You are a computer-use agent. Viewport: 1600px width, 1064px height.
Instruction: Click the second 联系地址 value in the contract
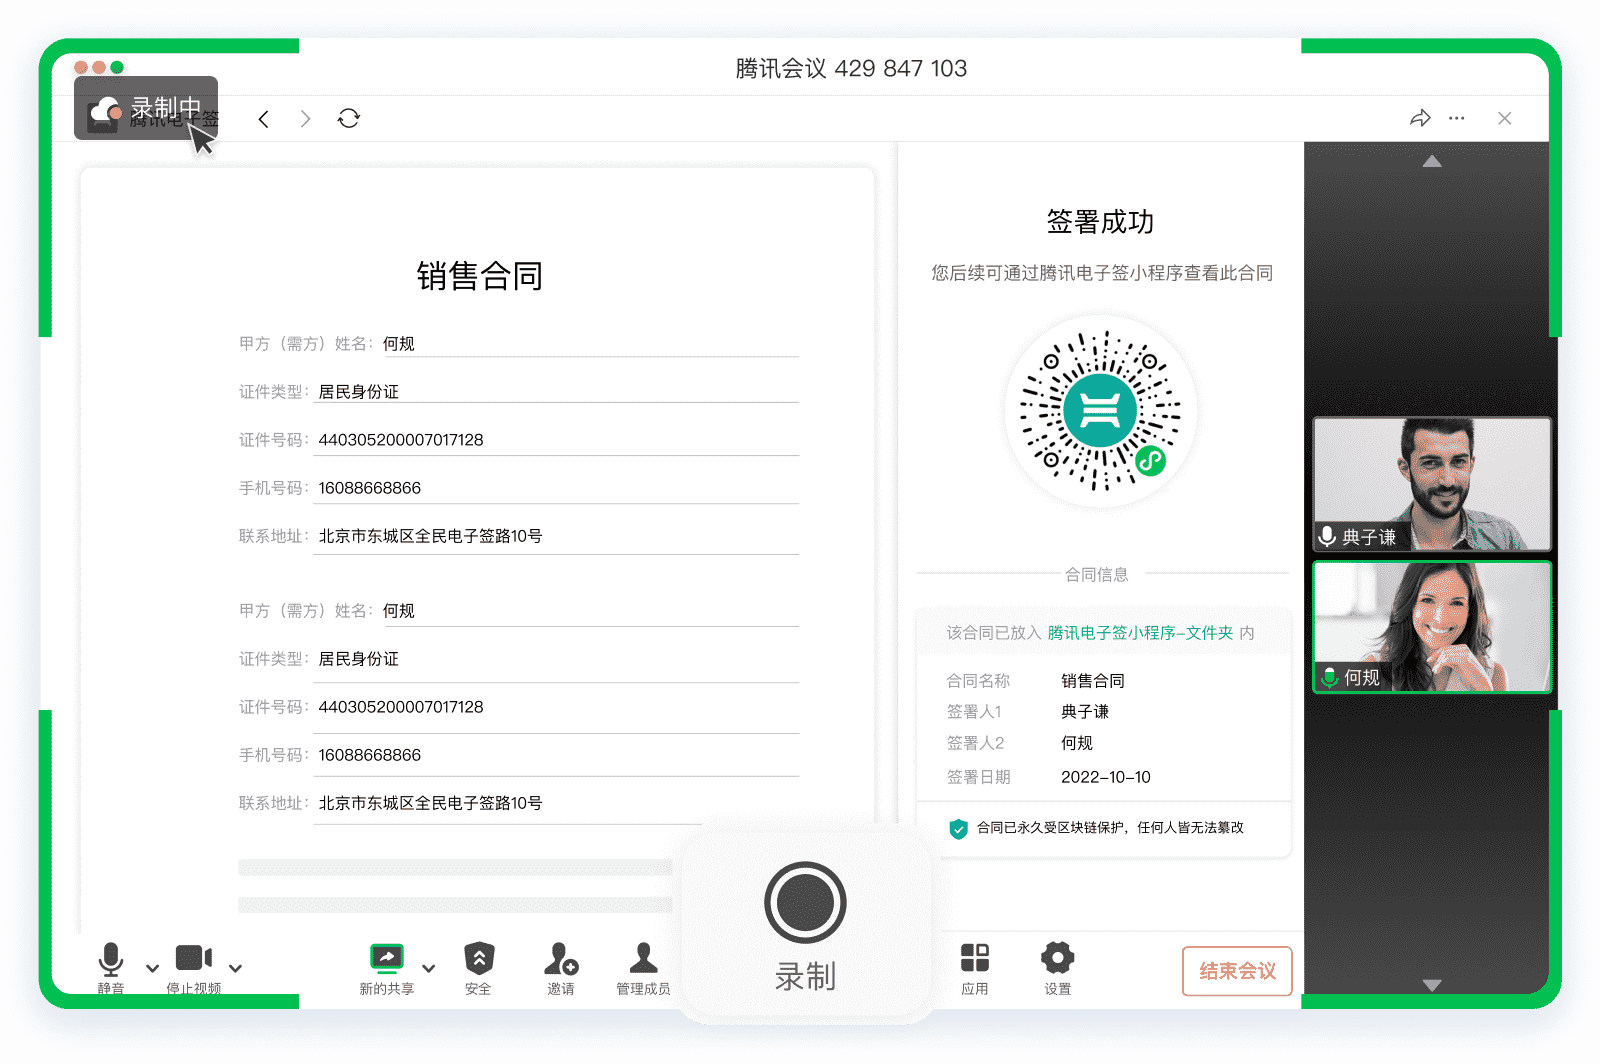pyautogui.click(x=430, y=803)
